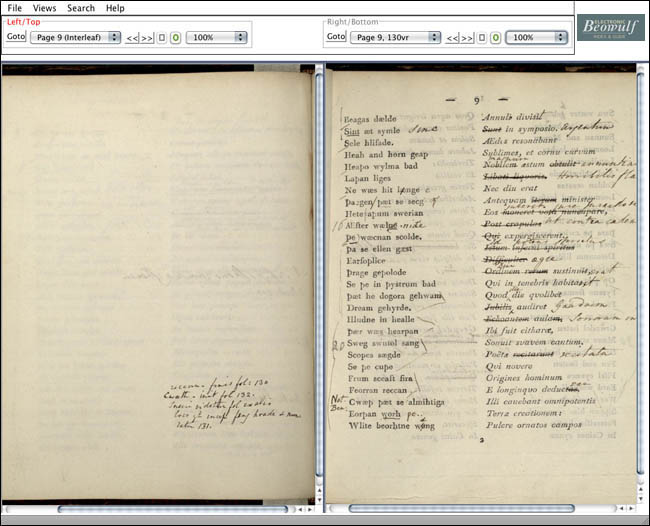Click the line 'Wlite beorhtne wang'
This screenshot has height=526, width=650.
click(x=392, y=426)
